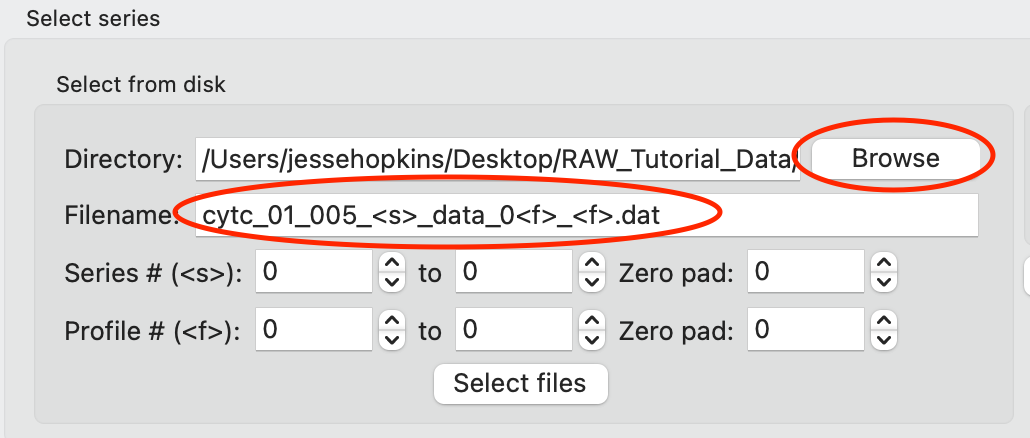Decrease the Profile # end value
Screen dimensions: 1030x438
(592, 339)
